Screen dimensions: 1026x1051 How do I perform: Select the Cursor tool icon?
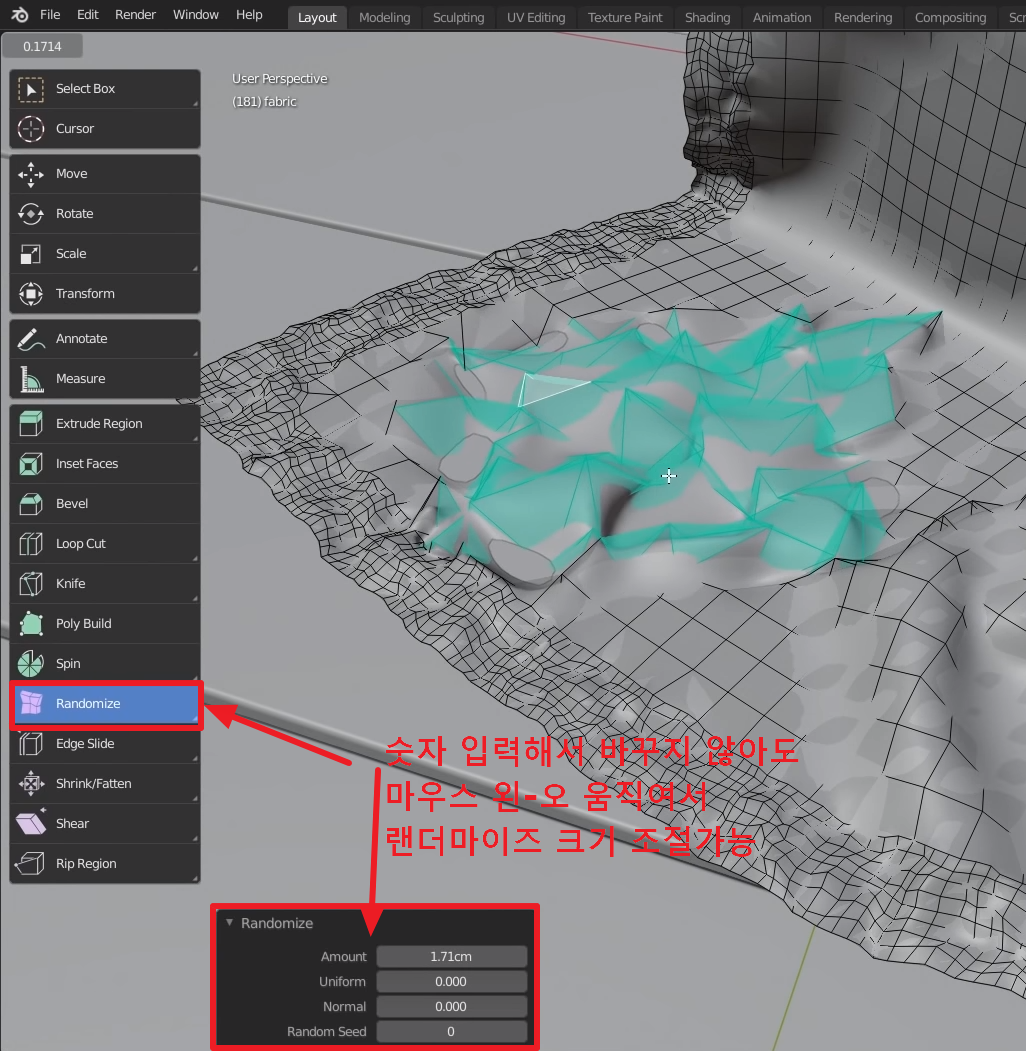coord(31,129)
